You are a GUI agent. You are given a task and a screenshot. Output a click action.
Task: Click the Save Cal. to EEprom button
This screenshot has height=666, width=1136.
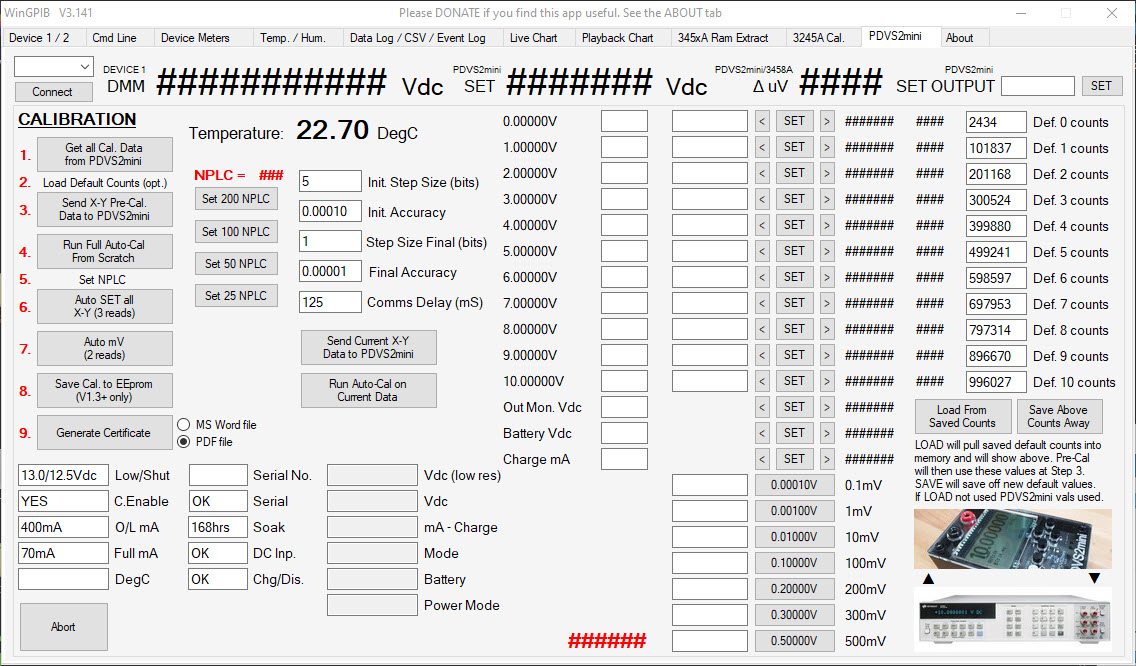pos(104,390)
